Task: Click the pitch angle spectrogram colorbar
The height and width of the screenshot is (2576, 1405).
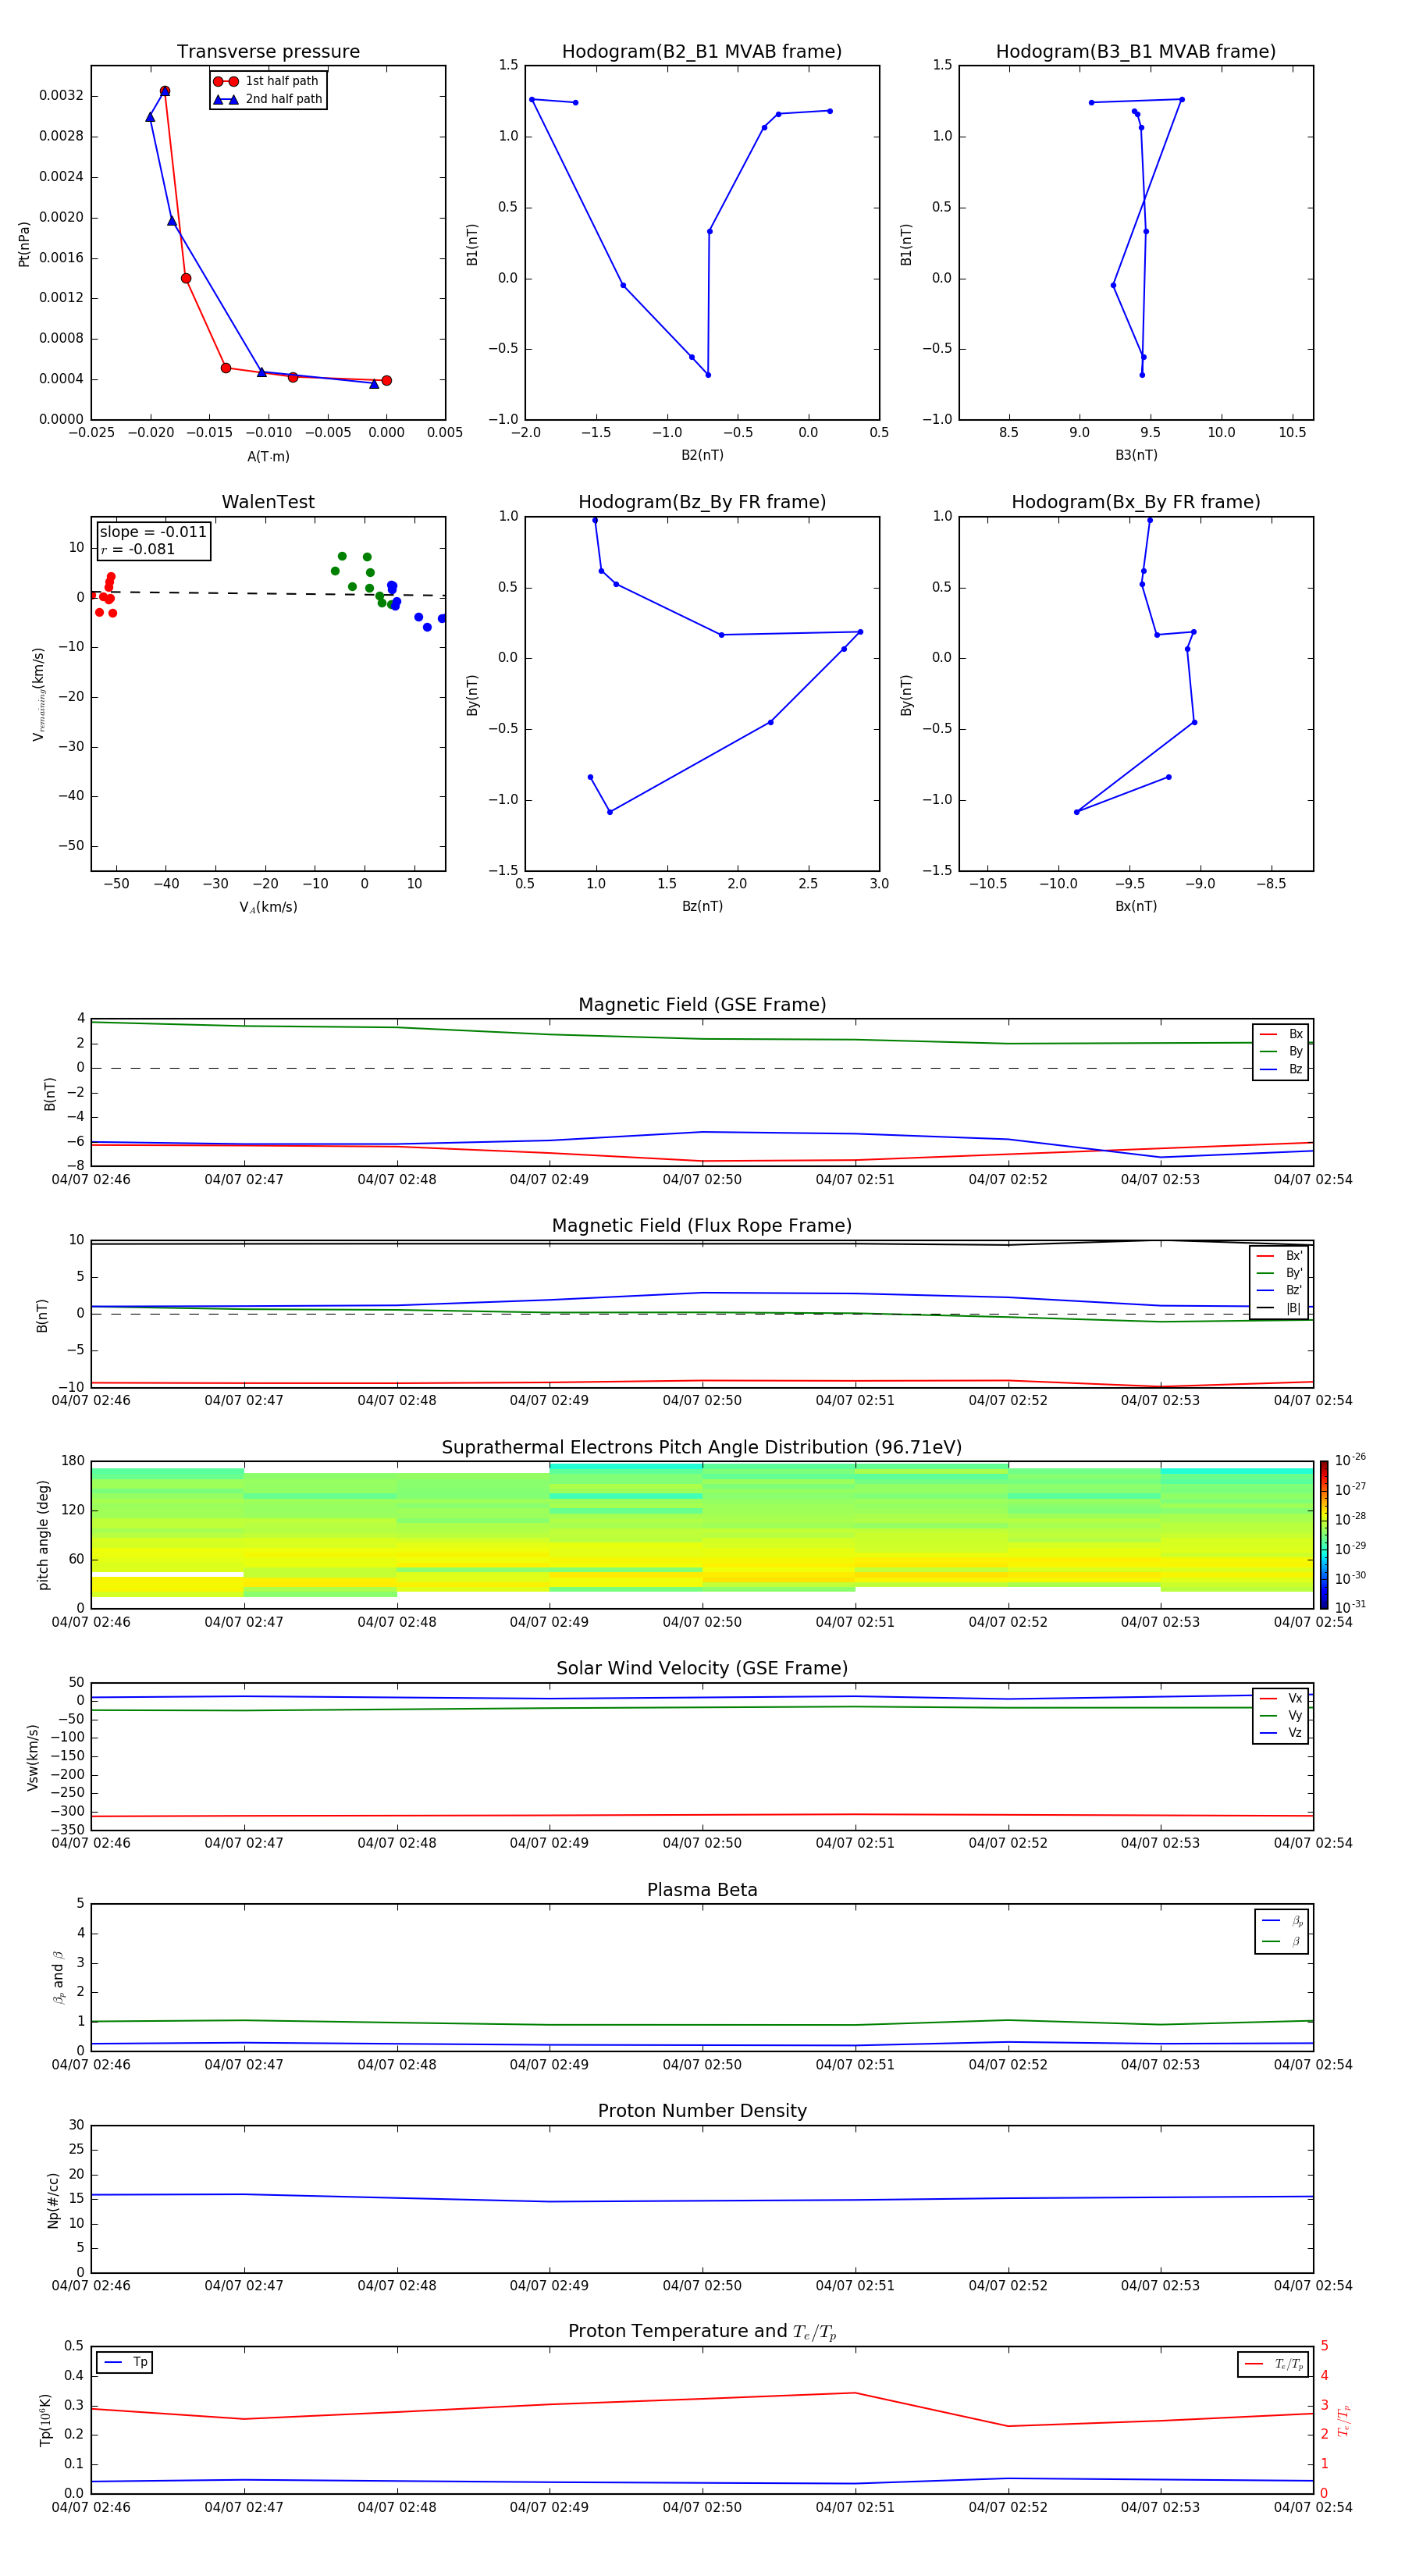Action: point(1324,1535)
